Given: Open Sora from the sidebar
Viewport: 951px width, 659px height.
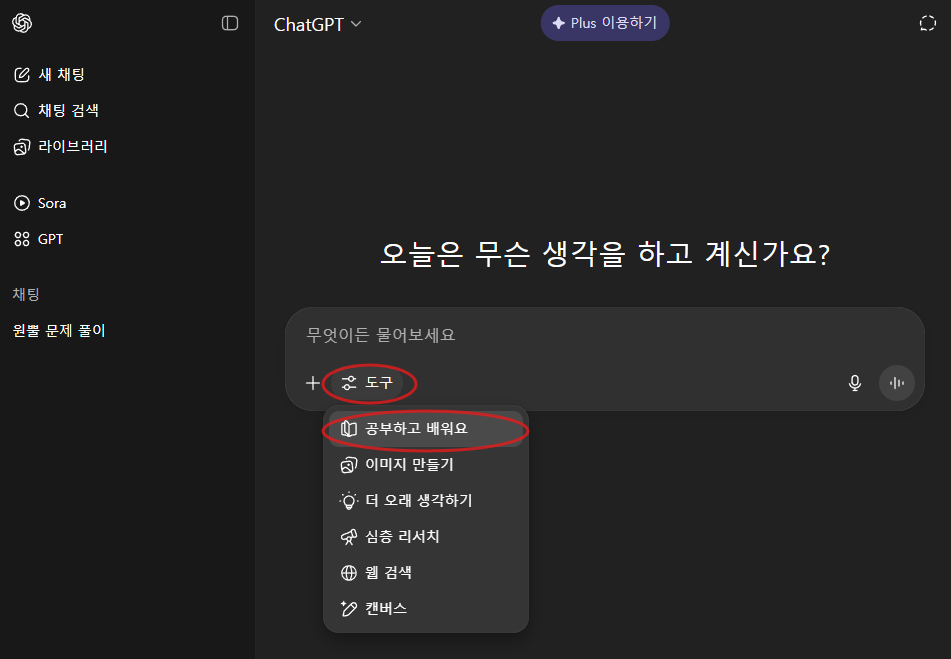Looking at the screenshot, I should click(40, 203).
